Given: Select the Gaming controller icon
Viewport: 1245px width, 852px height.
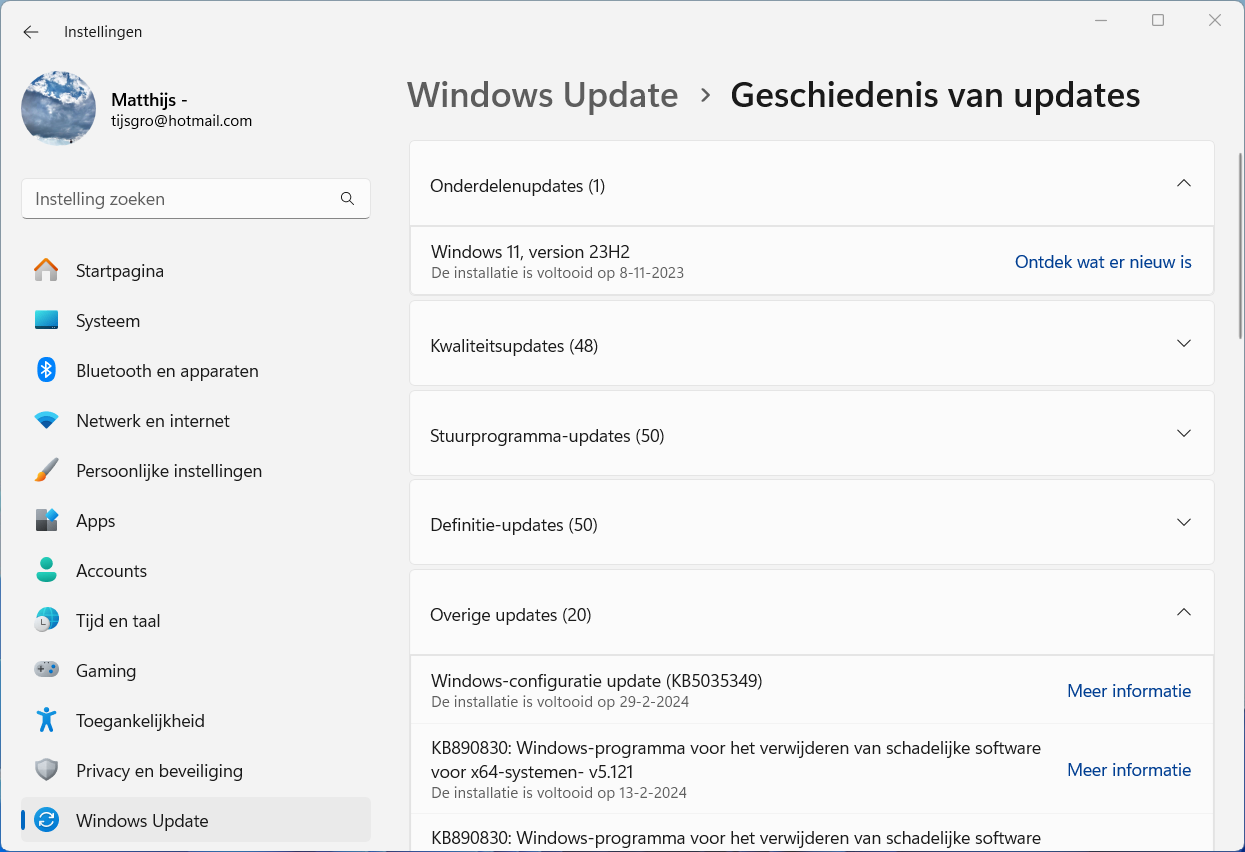Looking at the screenshot, I should 46,671.
